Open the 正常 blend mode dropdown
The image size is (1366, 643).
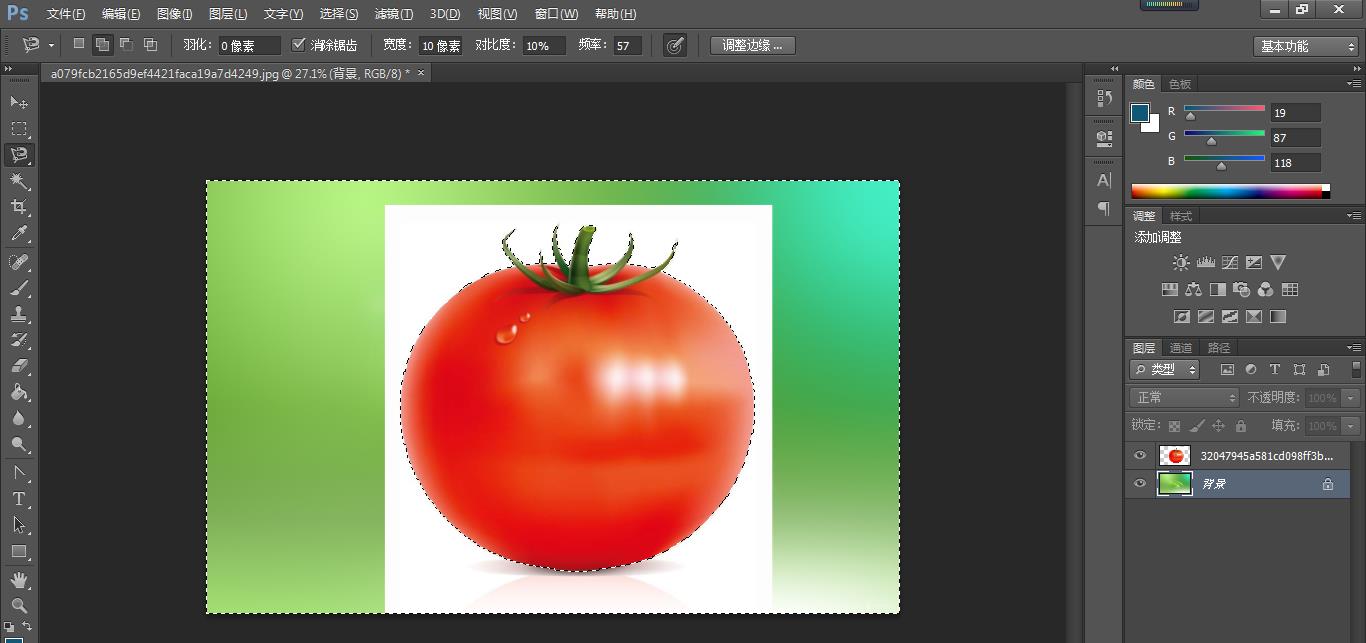click(1185, 398)
